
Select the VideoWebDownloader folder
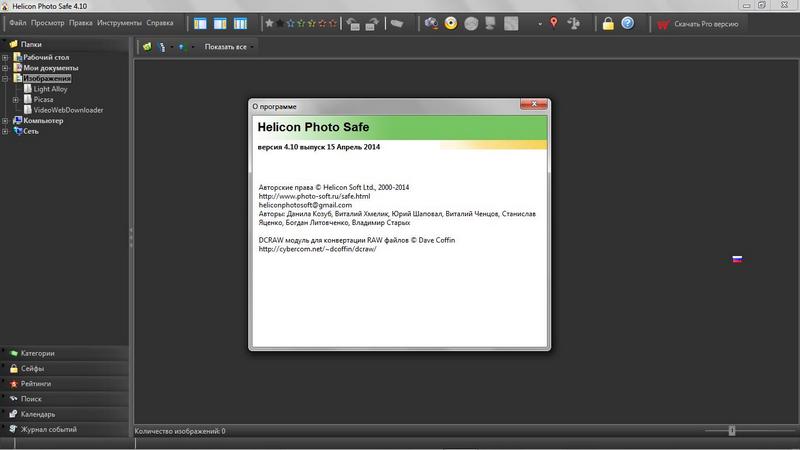tap(68, 110)
